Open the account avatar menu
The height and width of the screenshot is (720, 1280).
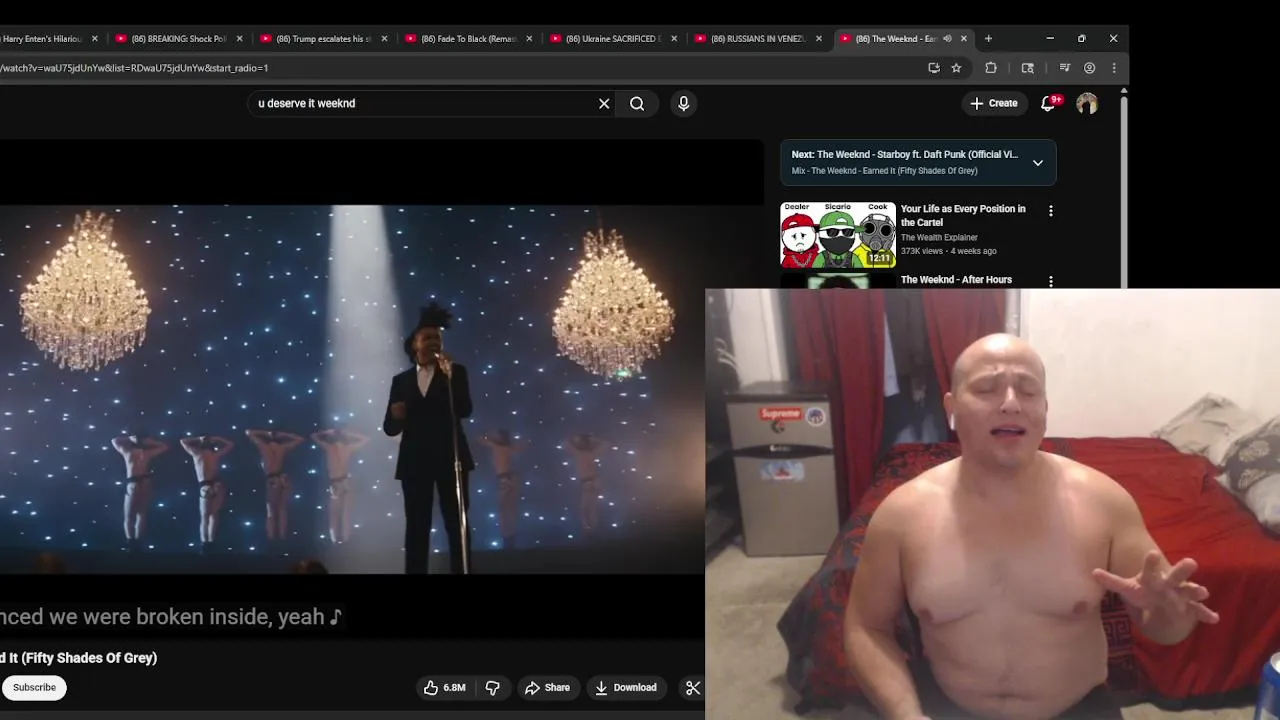(x=1087, y=103)
